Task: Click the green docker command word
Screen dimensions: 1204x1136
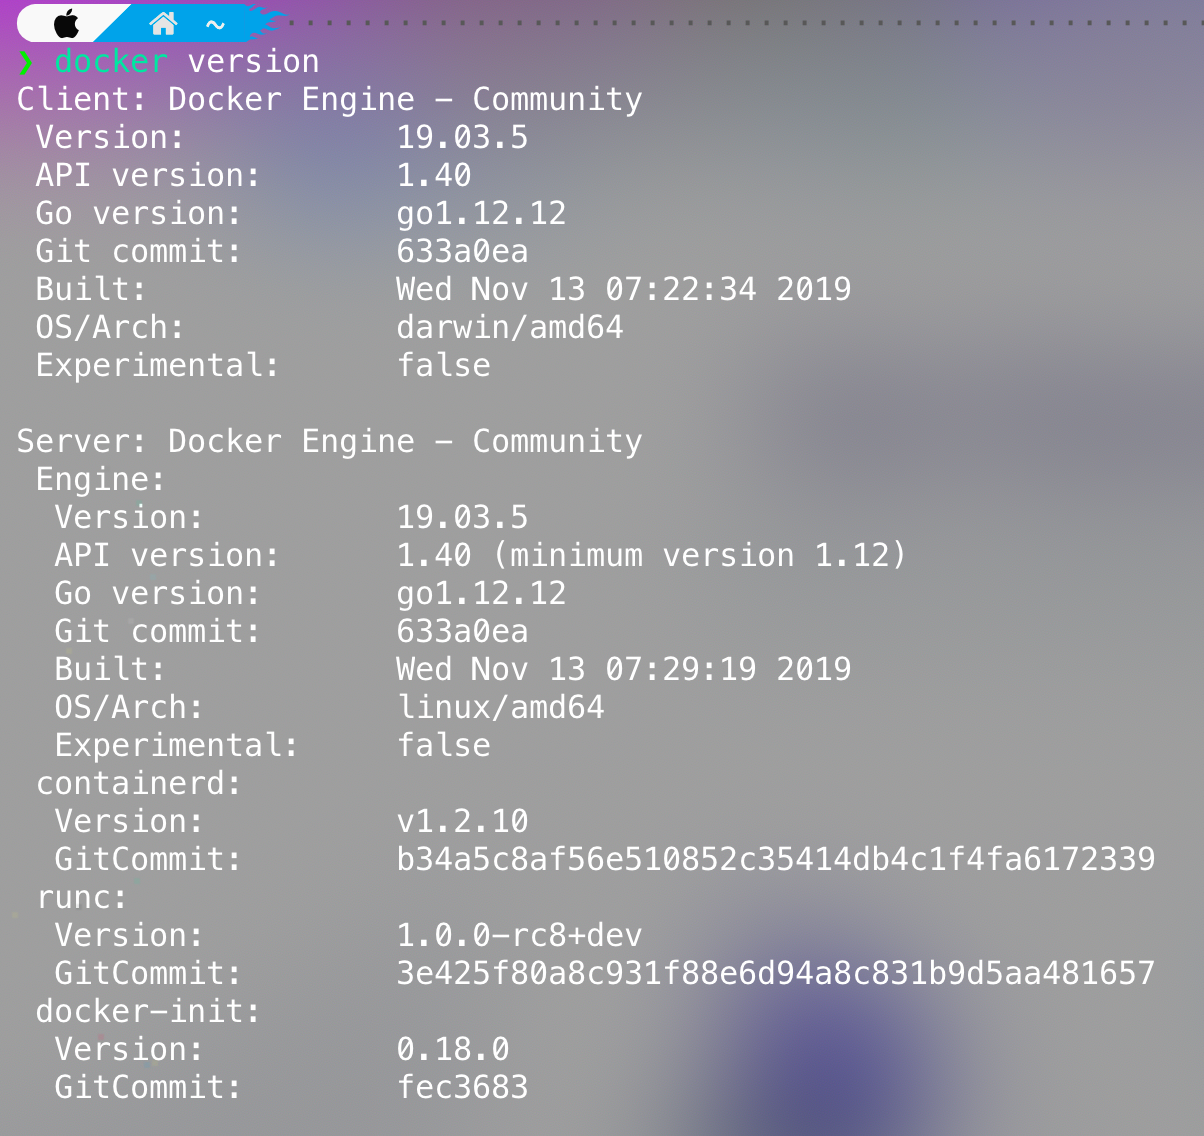Action: click(111, 62)
